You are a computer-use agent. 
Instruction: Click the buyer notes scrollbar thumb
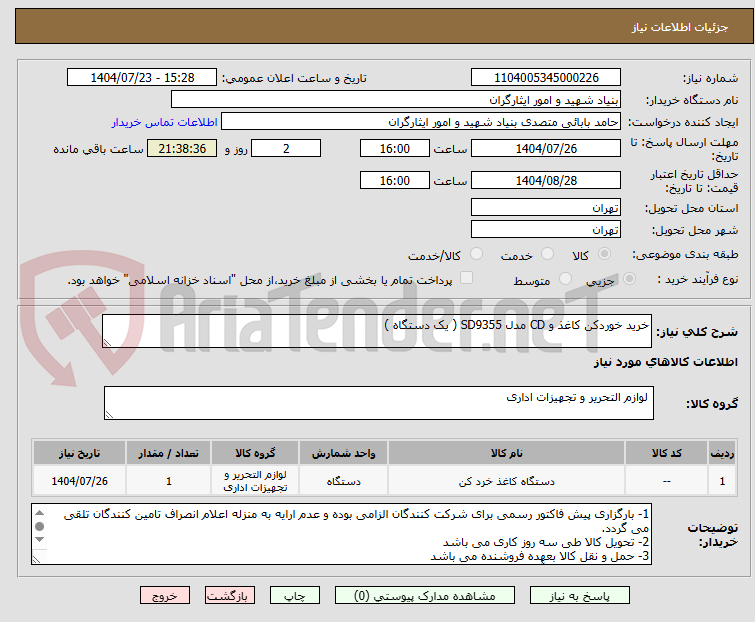[40, 526]
